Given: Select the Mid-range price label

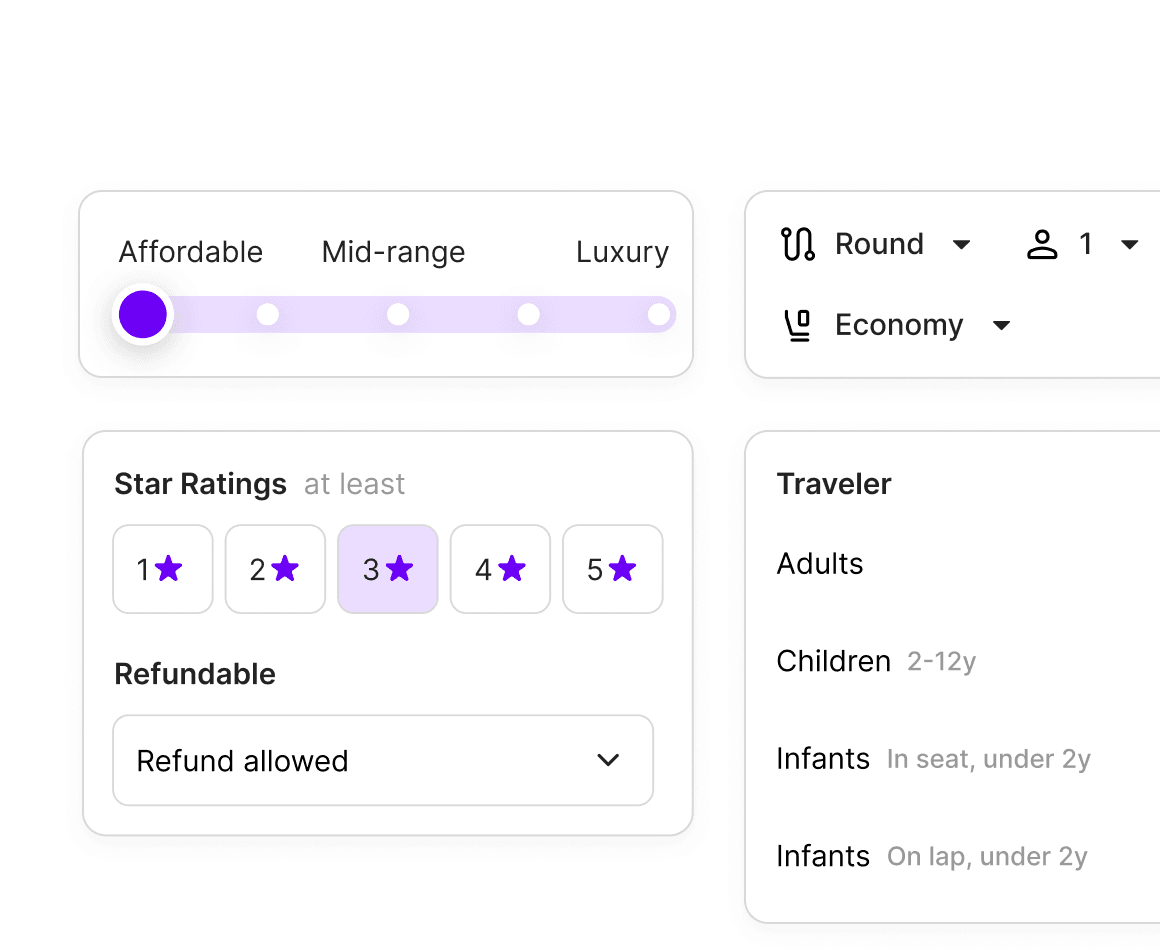Looking at the screenshot, I should click(x=393, y=252).
